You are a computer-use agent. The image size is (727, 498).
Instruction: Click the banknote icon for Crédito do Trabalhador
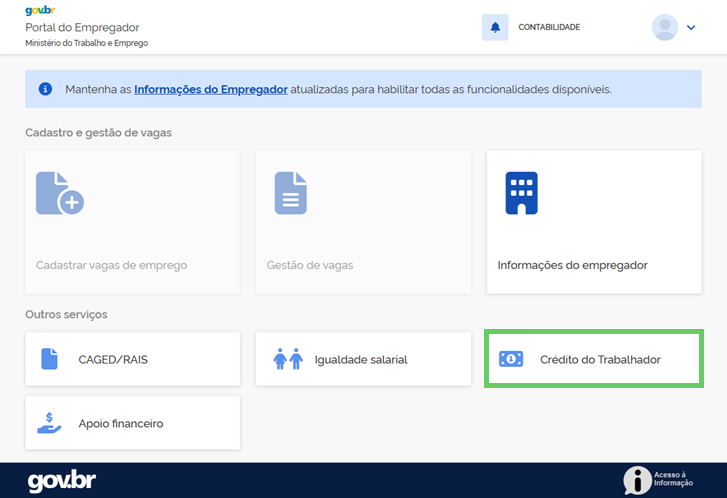click(511, 359)
